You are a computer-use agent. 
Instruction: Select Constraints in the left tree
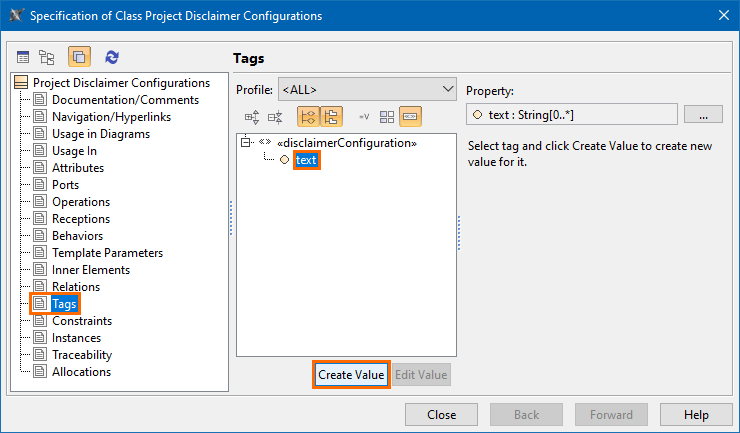[x=82, y=321]
